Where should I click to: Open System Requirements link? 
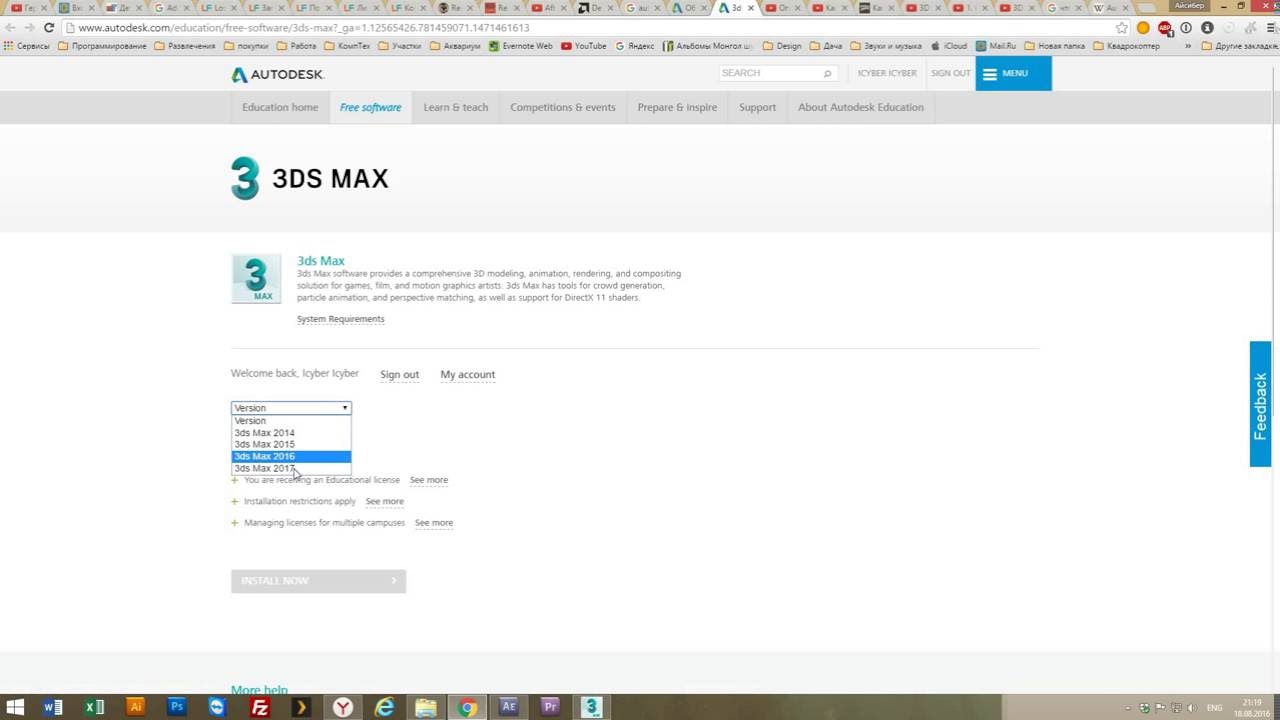point(341,319)
